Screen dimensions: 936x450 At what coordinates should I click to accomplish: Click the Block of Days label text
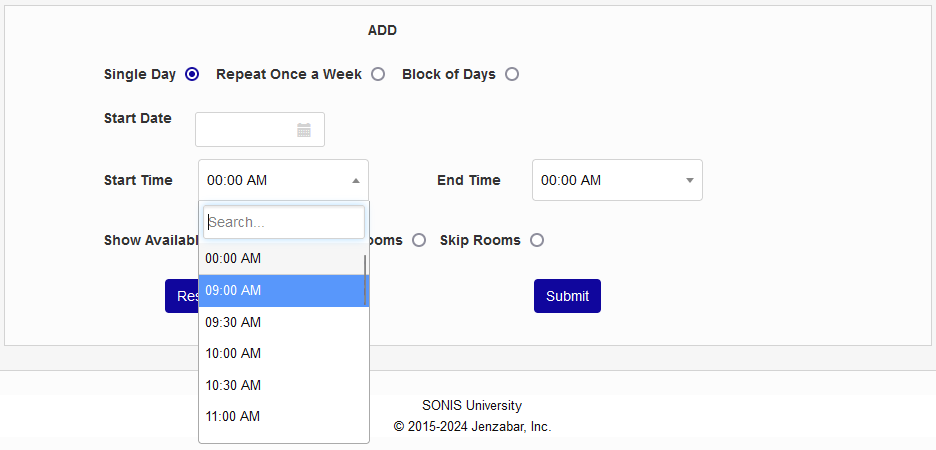click(x=448, y=74)
